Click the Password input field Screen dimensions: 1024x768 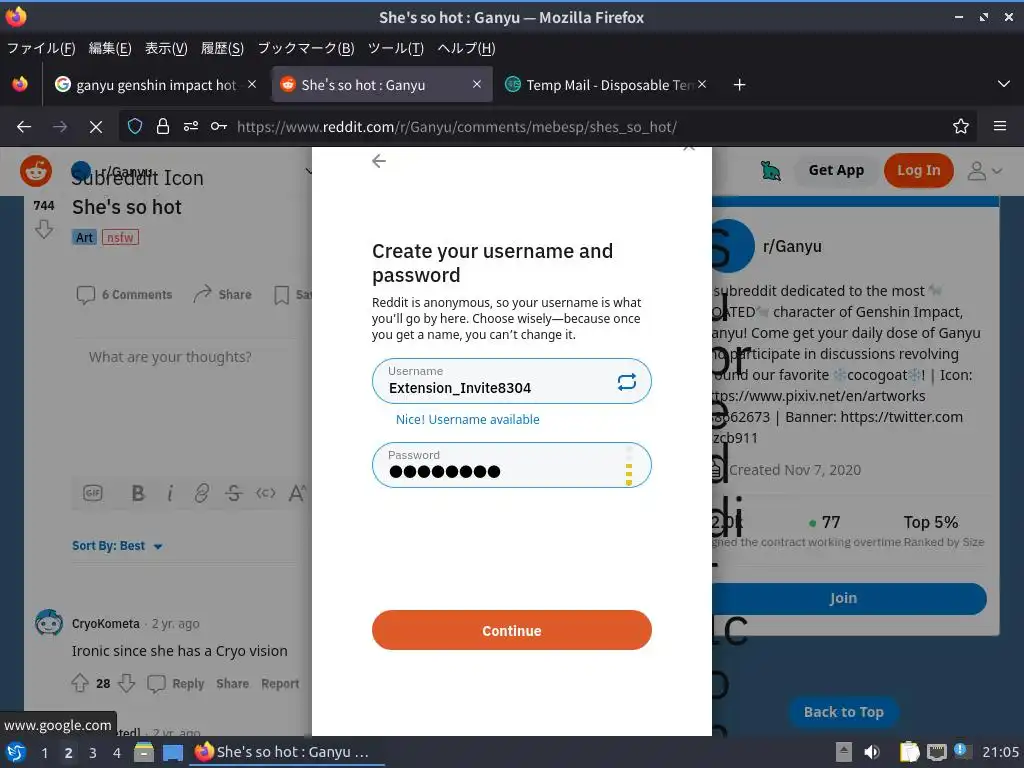click(511, 465)
